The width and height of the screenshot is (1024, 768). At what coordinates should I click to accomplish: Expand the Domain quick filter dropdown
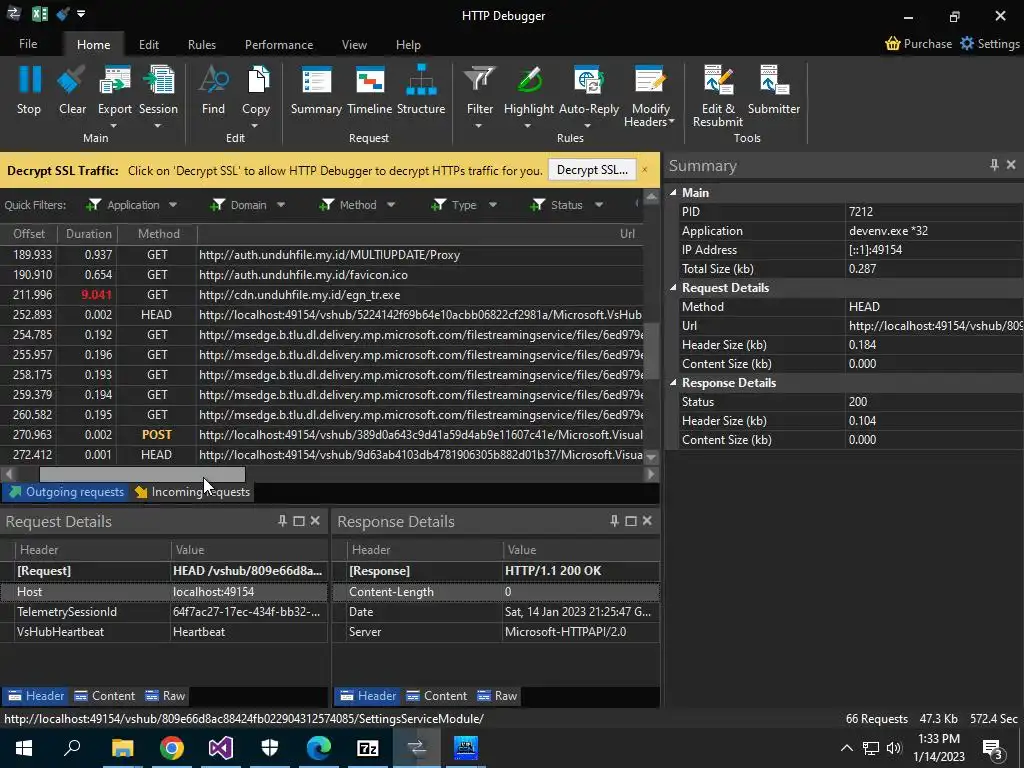click(x=281, y=205)
